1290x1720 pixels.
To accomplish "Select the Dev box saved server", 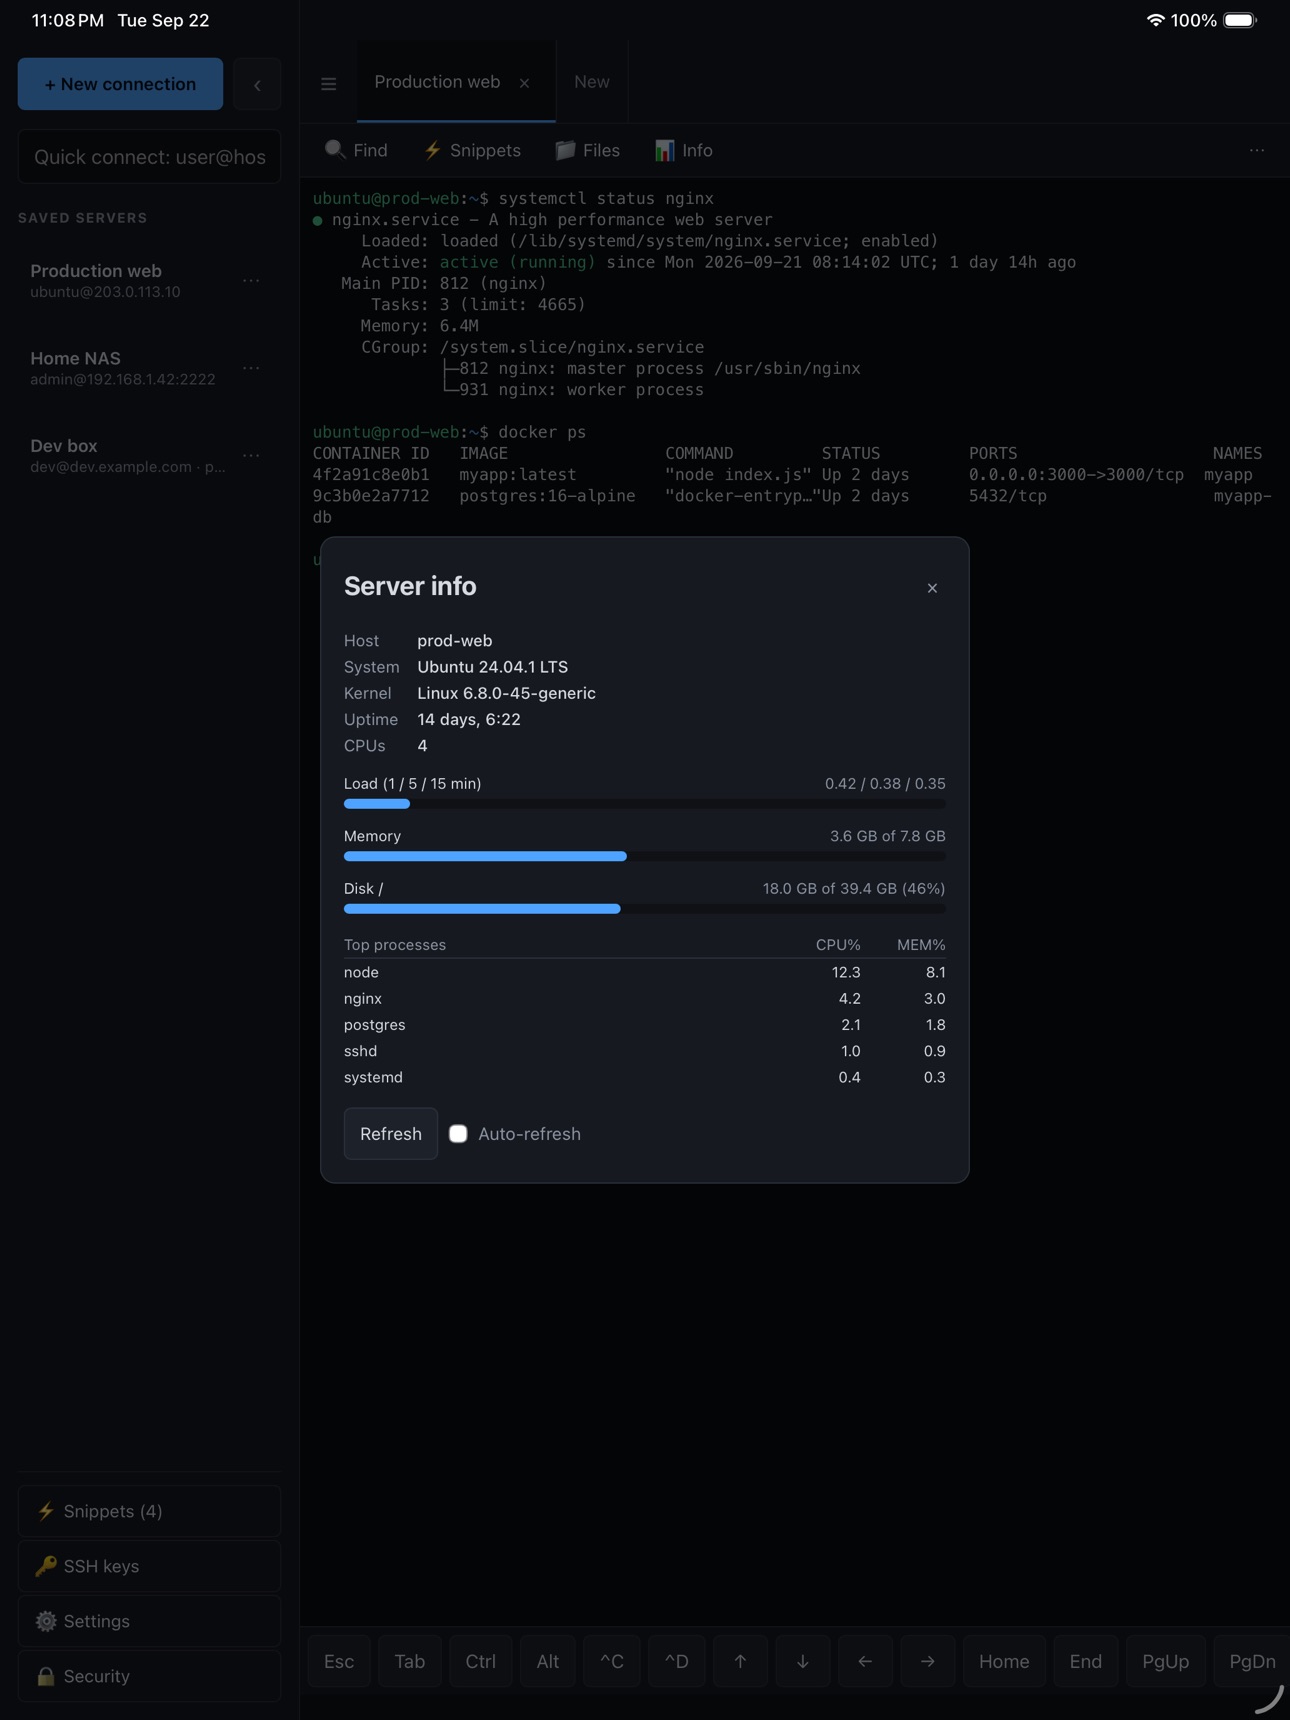I will [x=149, y=456].
